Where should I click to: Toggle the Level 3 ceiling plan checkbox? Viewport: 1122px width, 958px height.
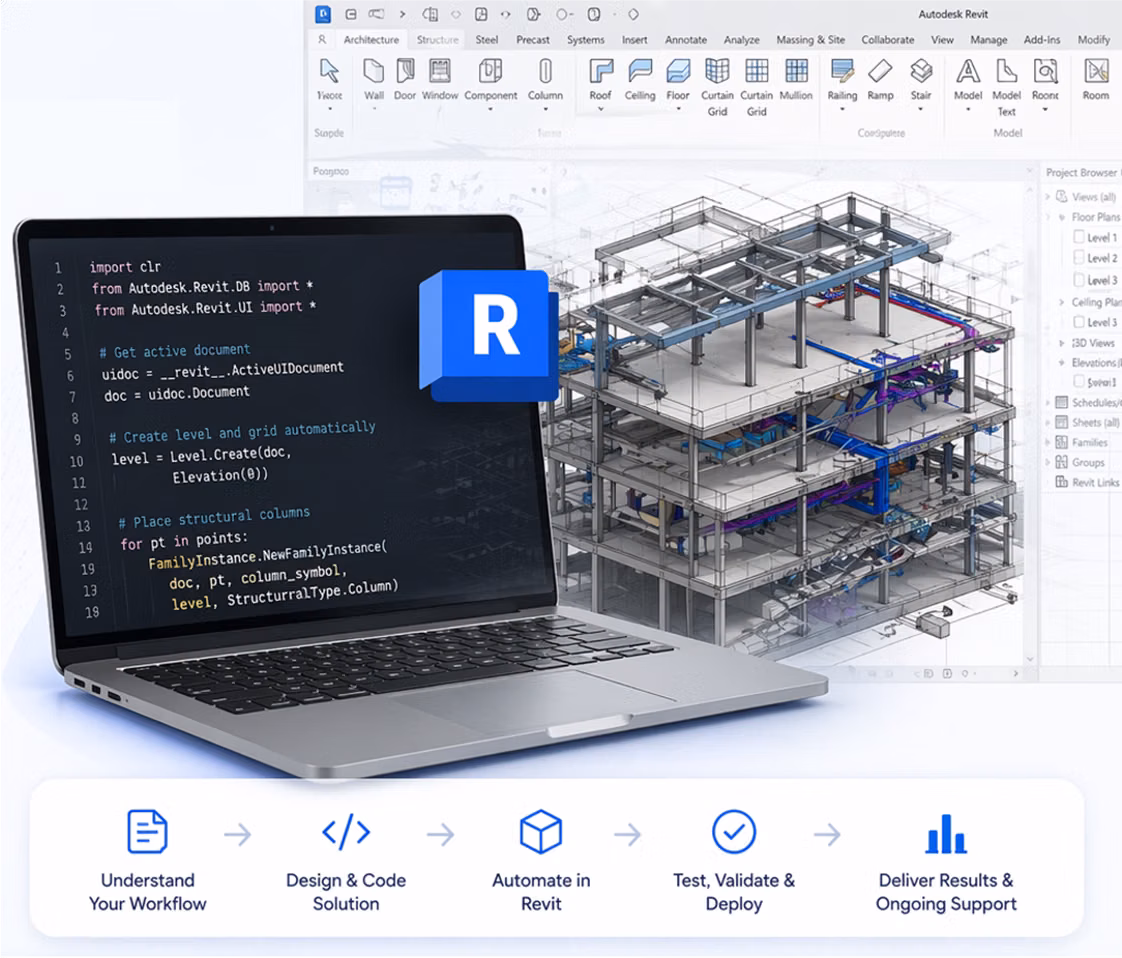coord(1079,322)
